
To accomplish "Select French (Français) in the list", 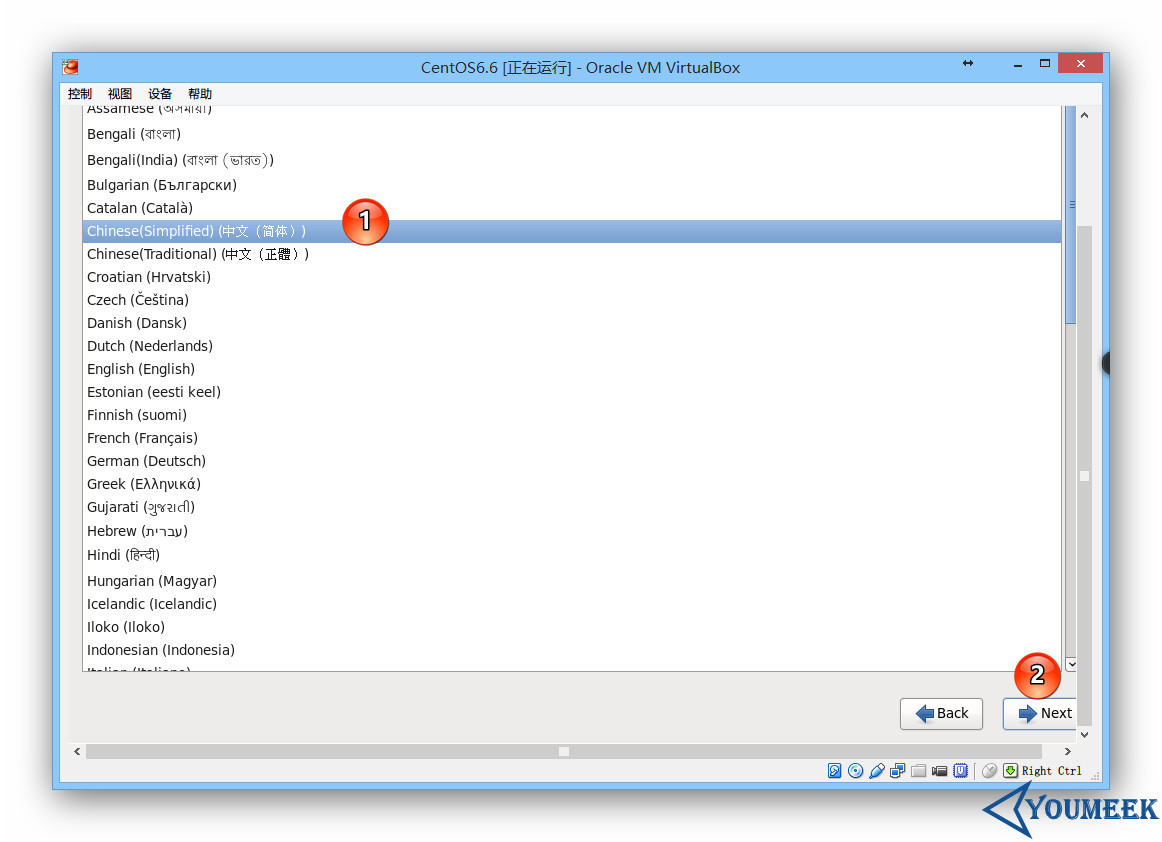I will pyautogui.click(x=142, y=437).
